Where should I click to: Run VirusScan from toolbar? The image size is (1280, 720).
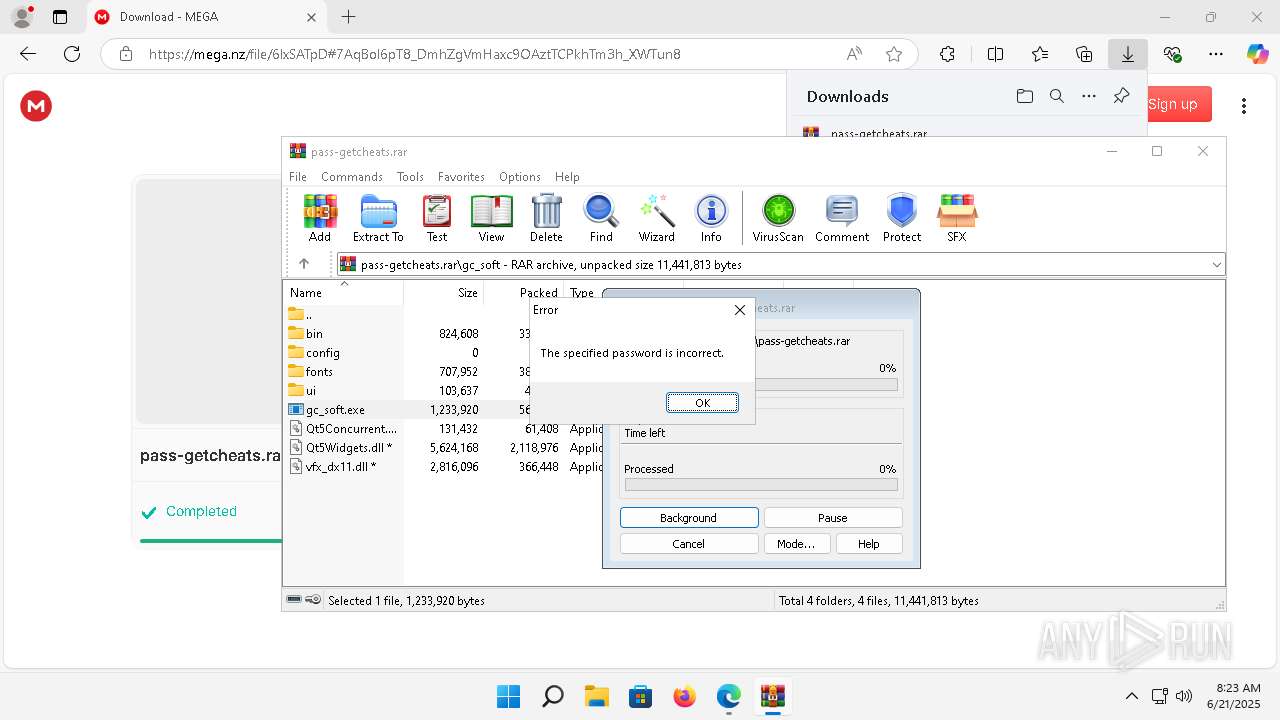[778, 218]
